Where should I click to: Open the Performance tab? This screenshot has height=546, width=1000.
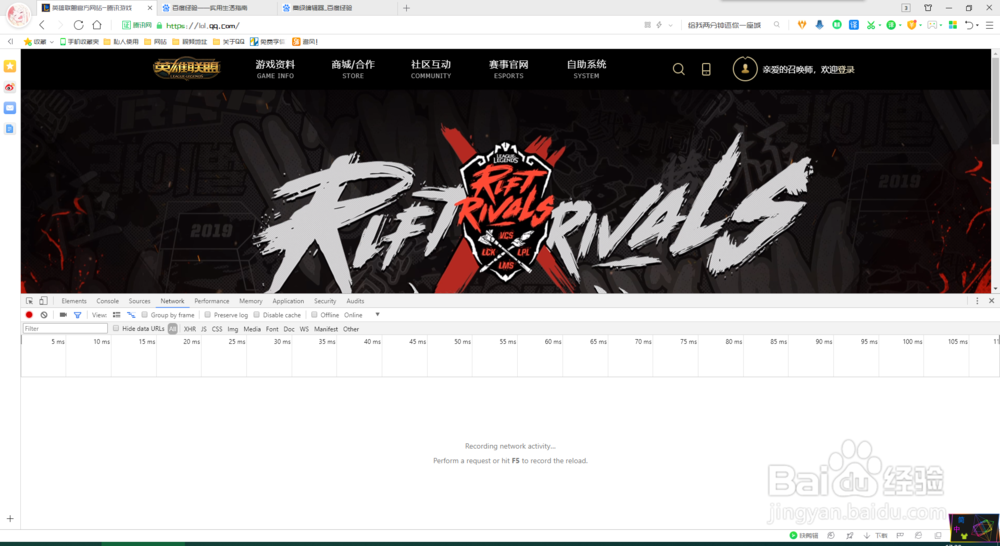tap(212, 301)
